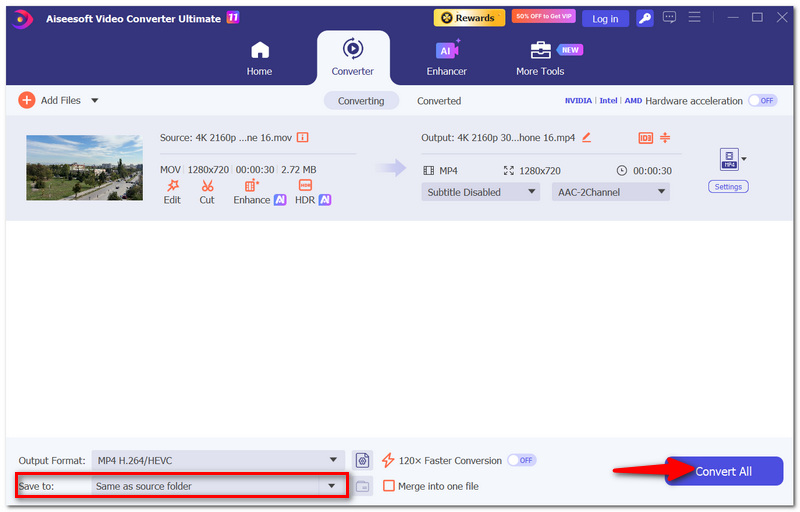Click the open output folder icon
This screenshot has width=800, height=512.
click(x=362, y=486)
